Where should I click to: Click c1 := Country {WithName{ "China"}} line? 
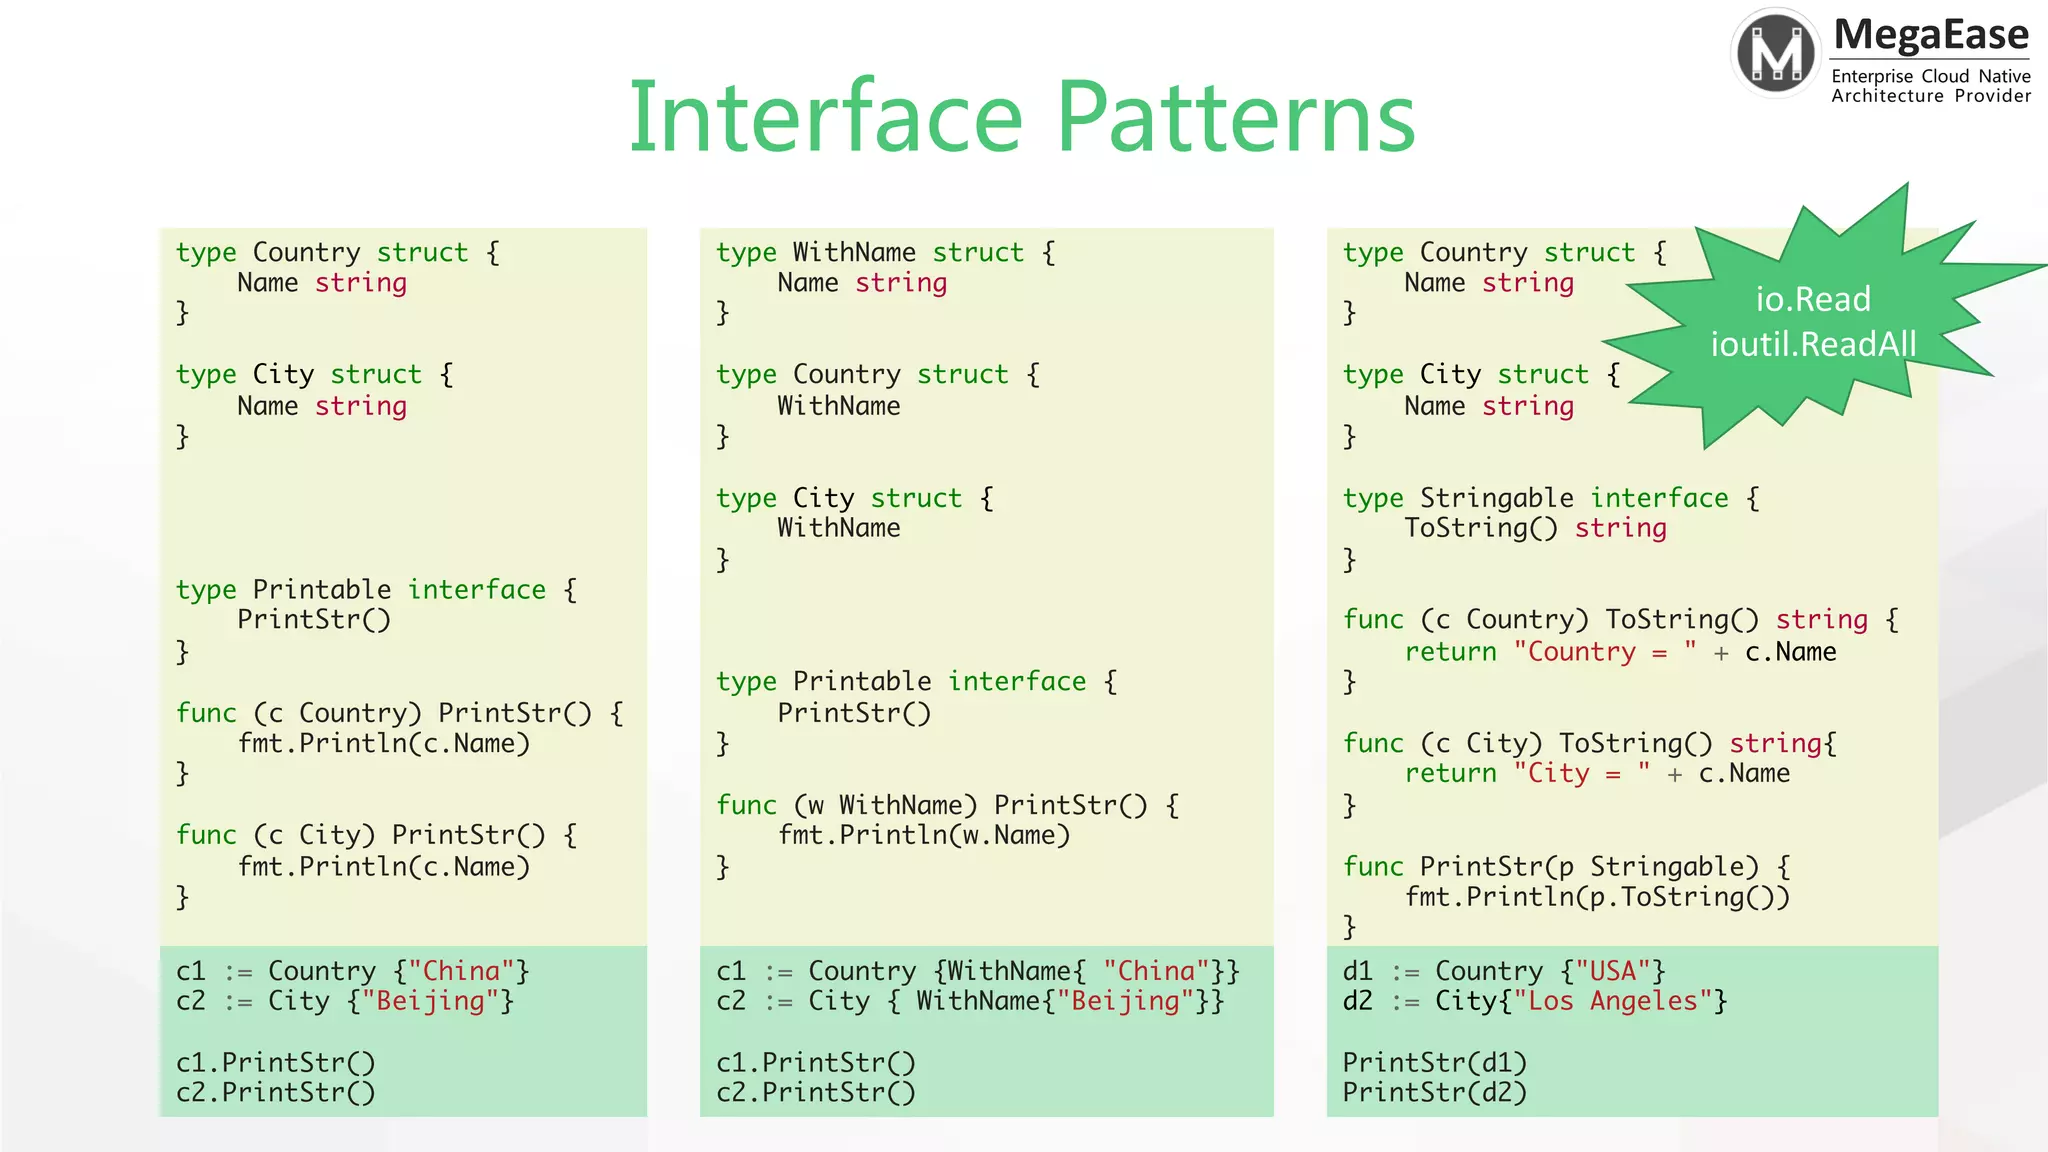(x=977, y=971)
